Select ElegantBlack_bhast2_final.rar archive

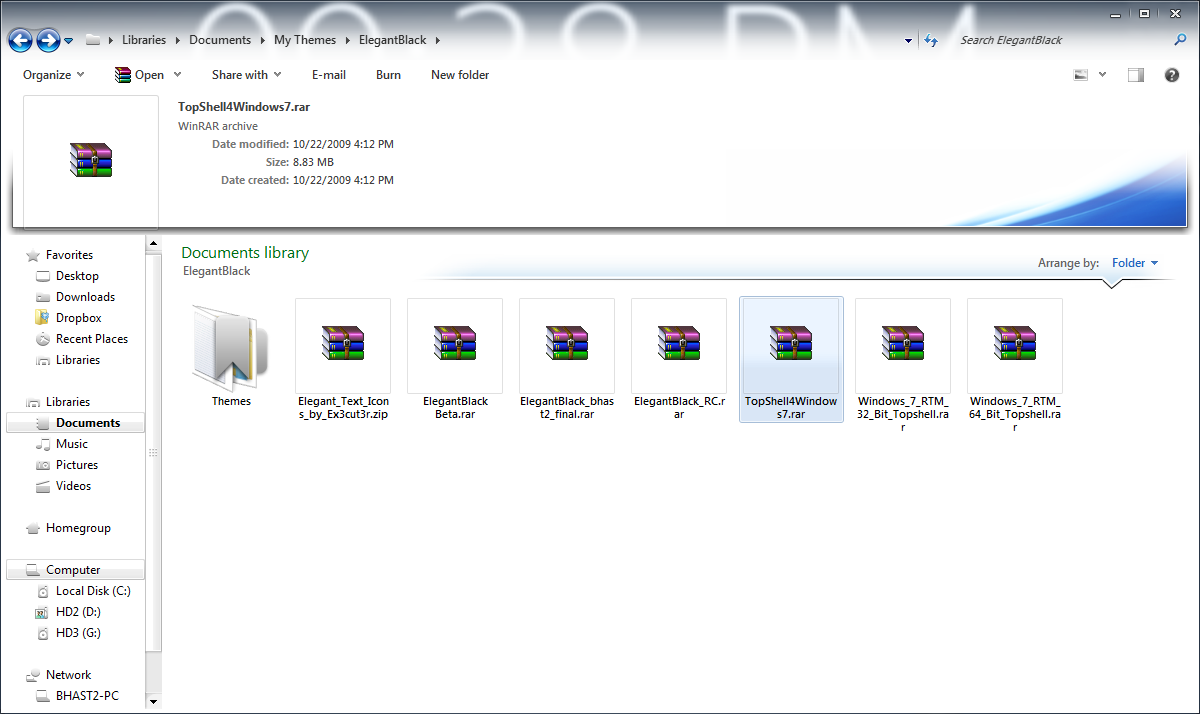567,360
